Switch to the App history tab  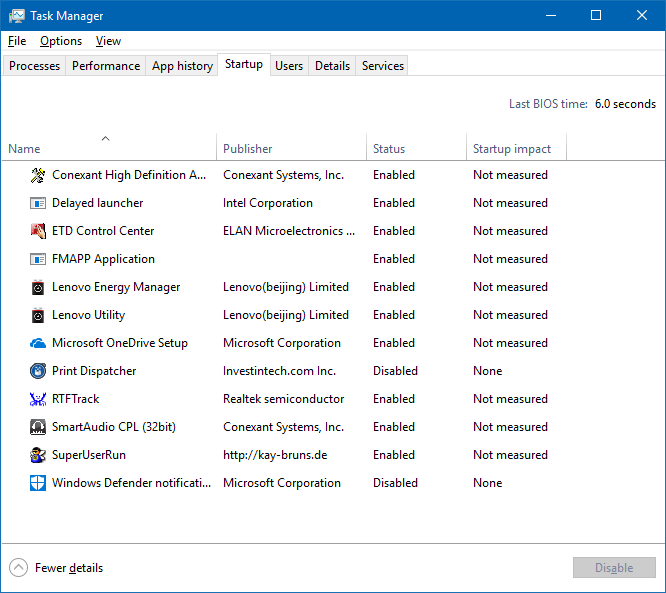point(182,66)
